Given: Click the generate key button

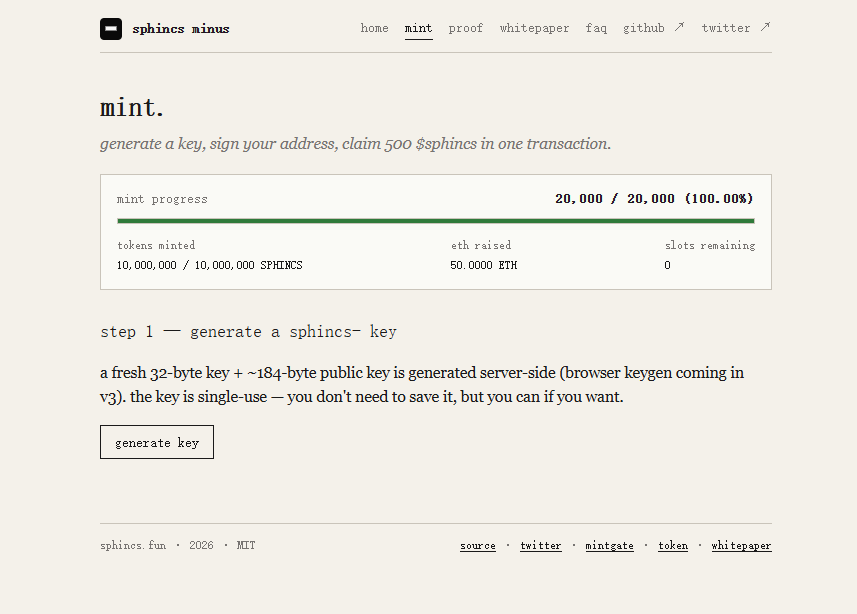Looking at the screenshot, I should [157, 442].
